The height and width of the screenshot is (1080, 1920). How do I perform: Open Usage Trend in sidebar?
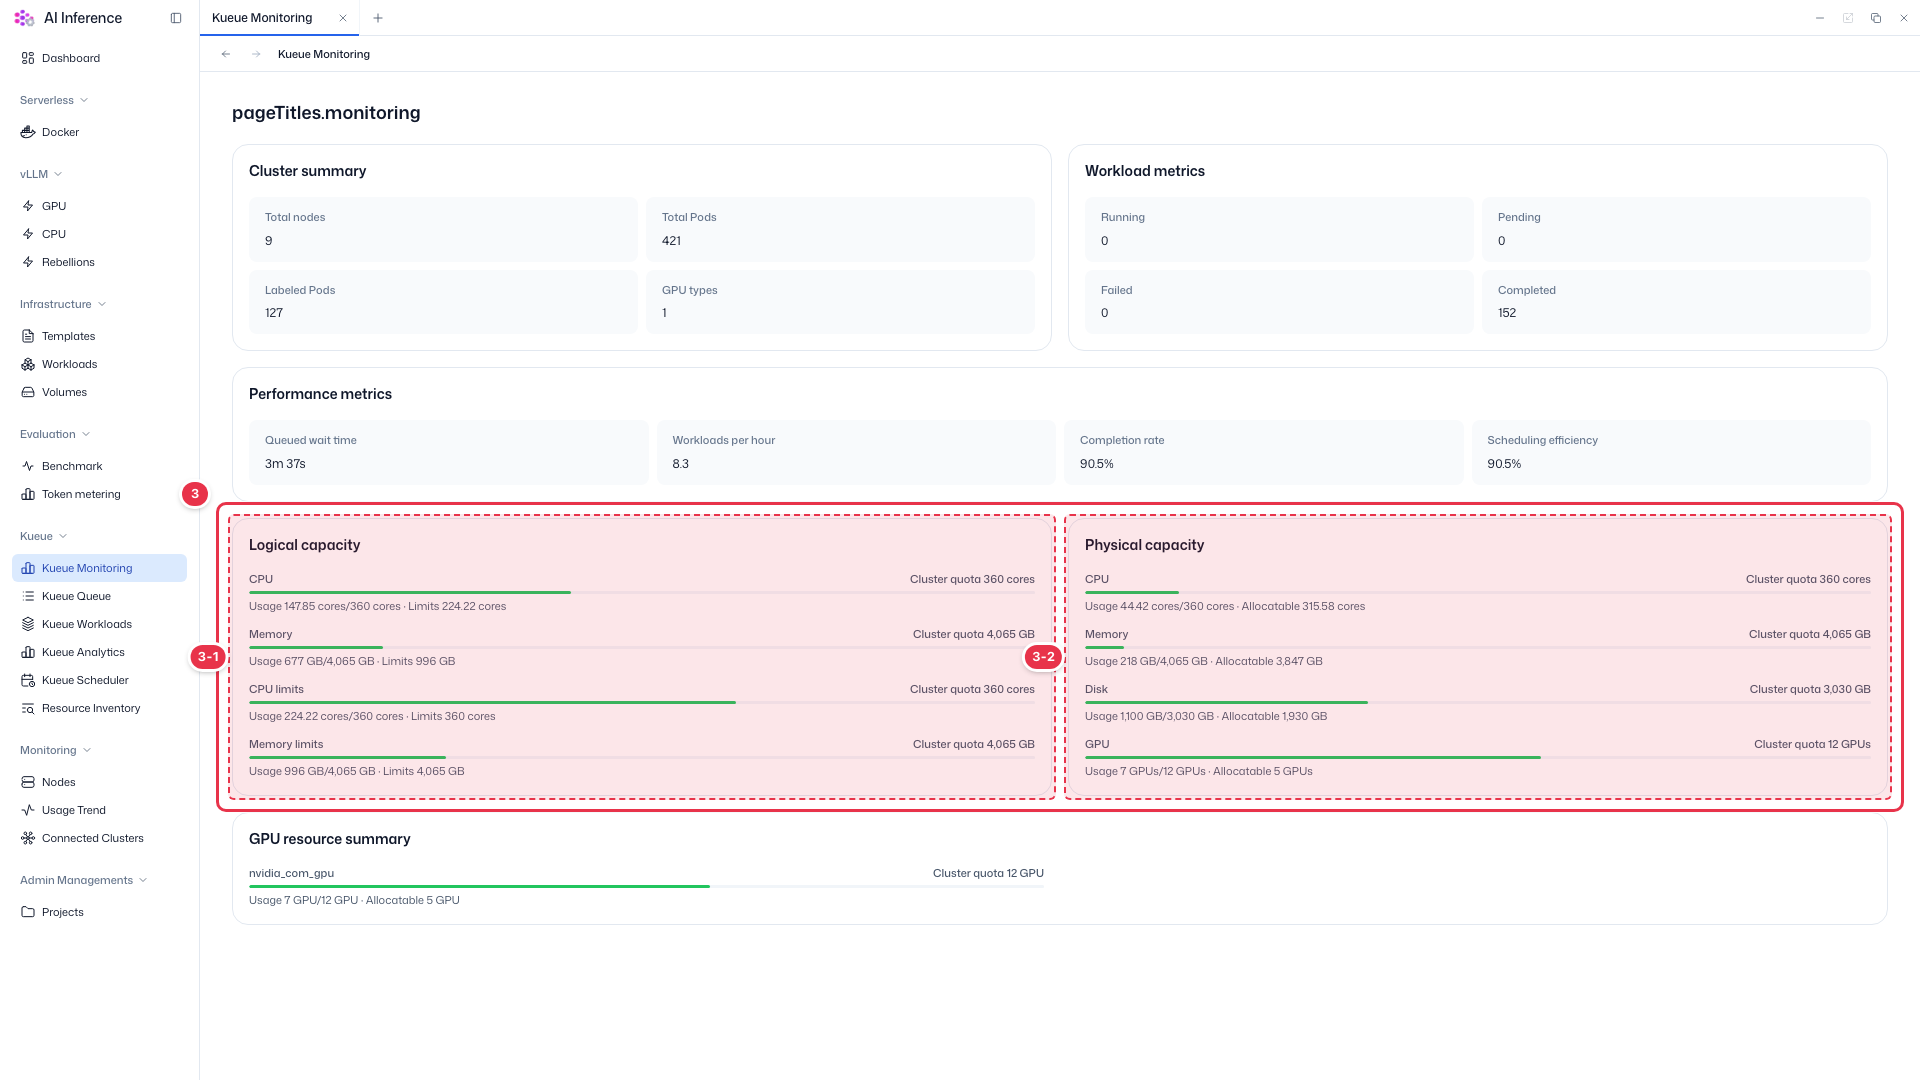click(99, 810)
